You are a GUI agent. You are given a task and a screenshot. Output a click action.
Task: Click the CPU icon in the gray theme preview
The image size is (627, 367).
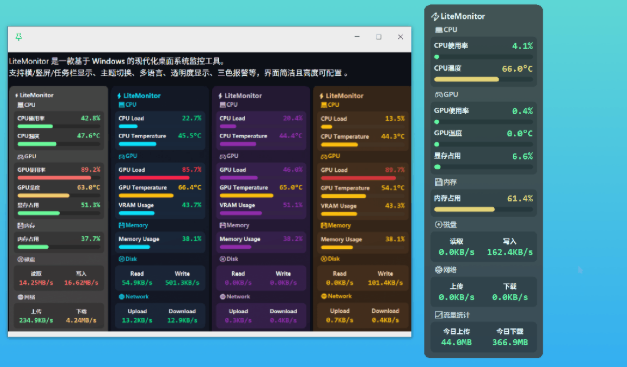(x=20, y=105)
